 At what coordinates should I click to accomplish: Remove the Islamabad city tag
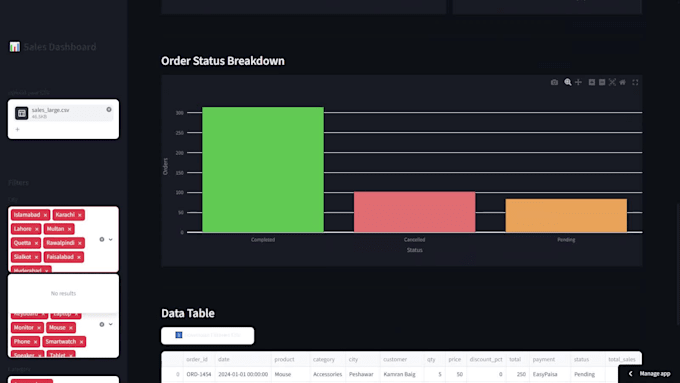(45, 215)
